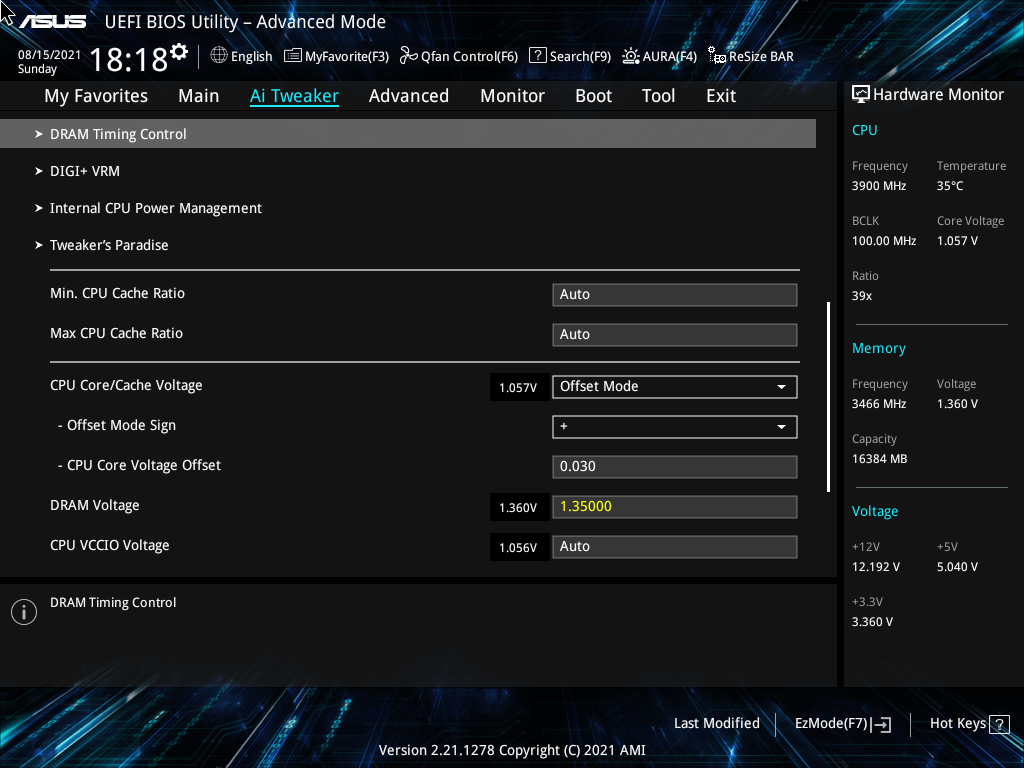Open the AURA(F4) lighting icon
The width and height of the screenshot is (1024, 768).
[631, 56]
